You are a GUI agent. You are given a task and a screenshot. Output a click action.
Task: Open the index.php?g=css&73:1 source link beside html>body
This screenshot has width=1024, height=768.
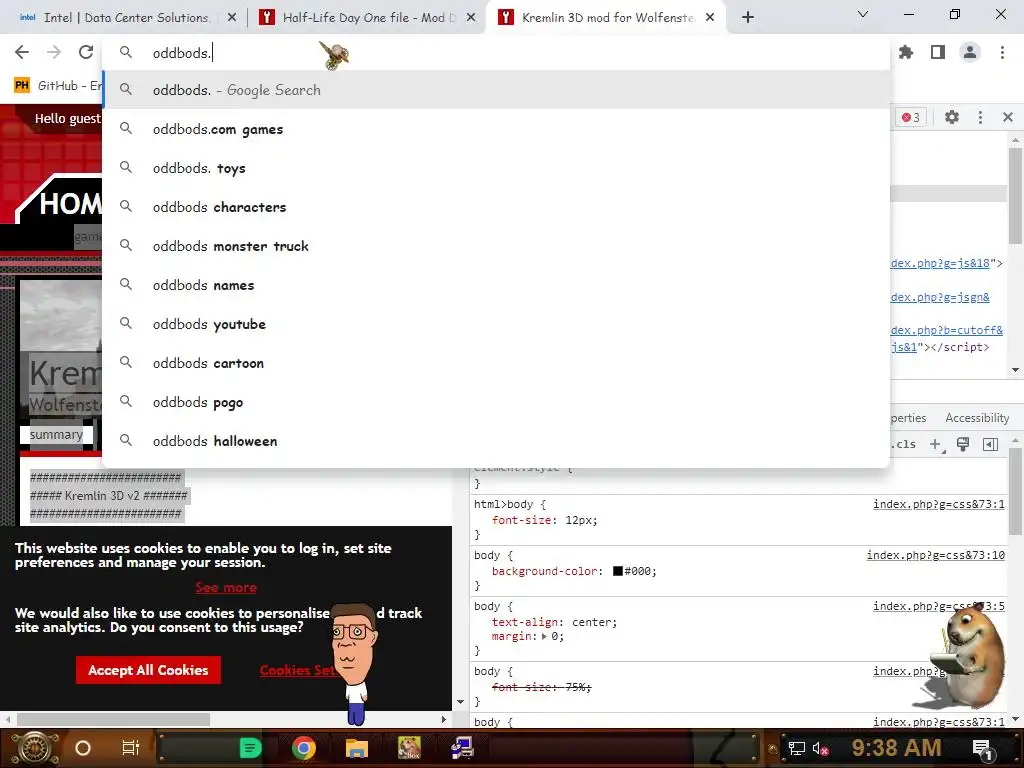coord(938,504)
